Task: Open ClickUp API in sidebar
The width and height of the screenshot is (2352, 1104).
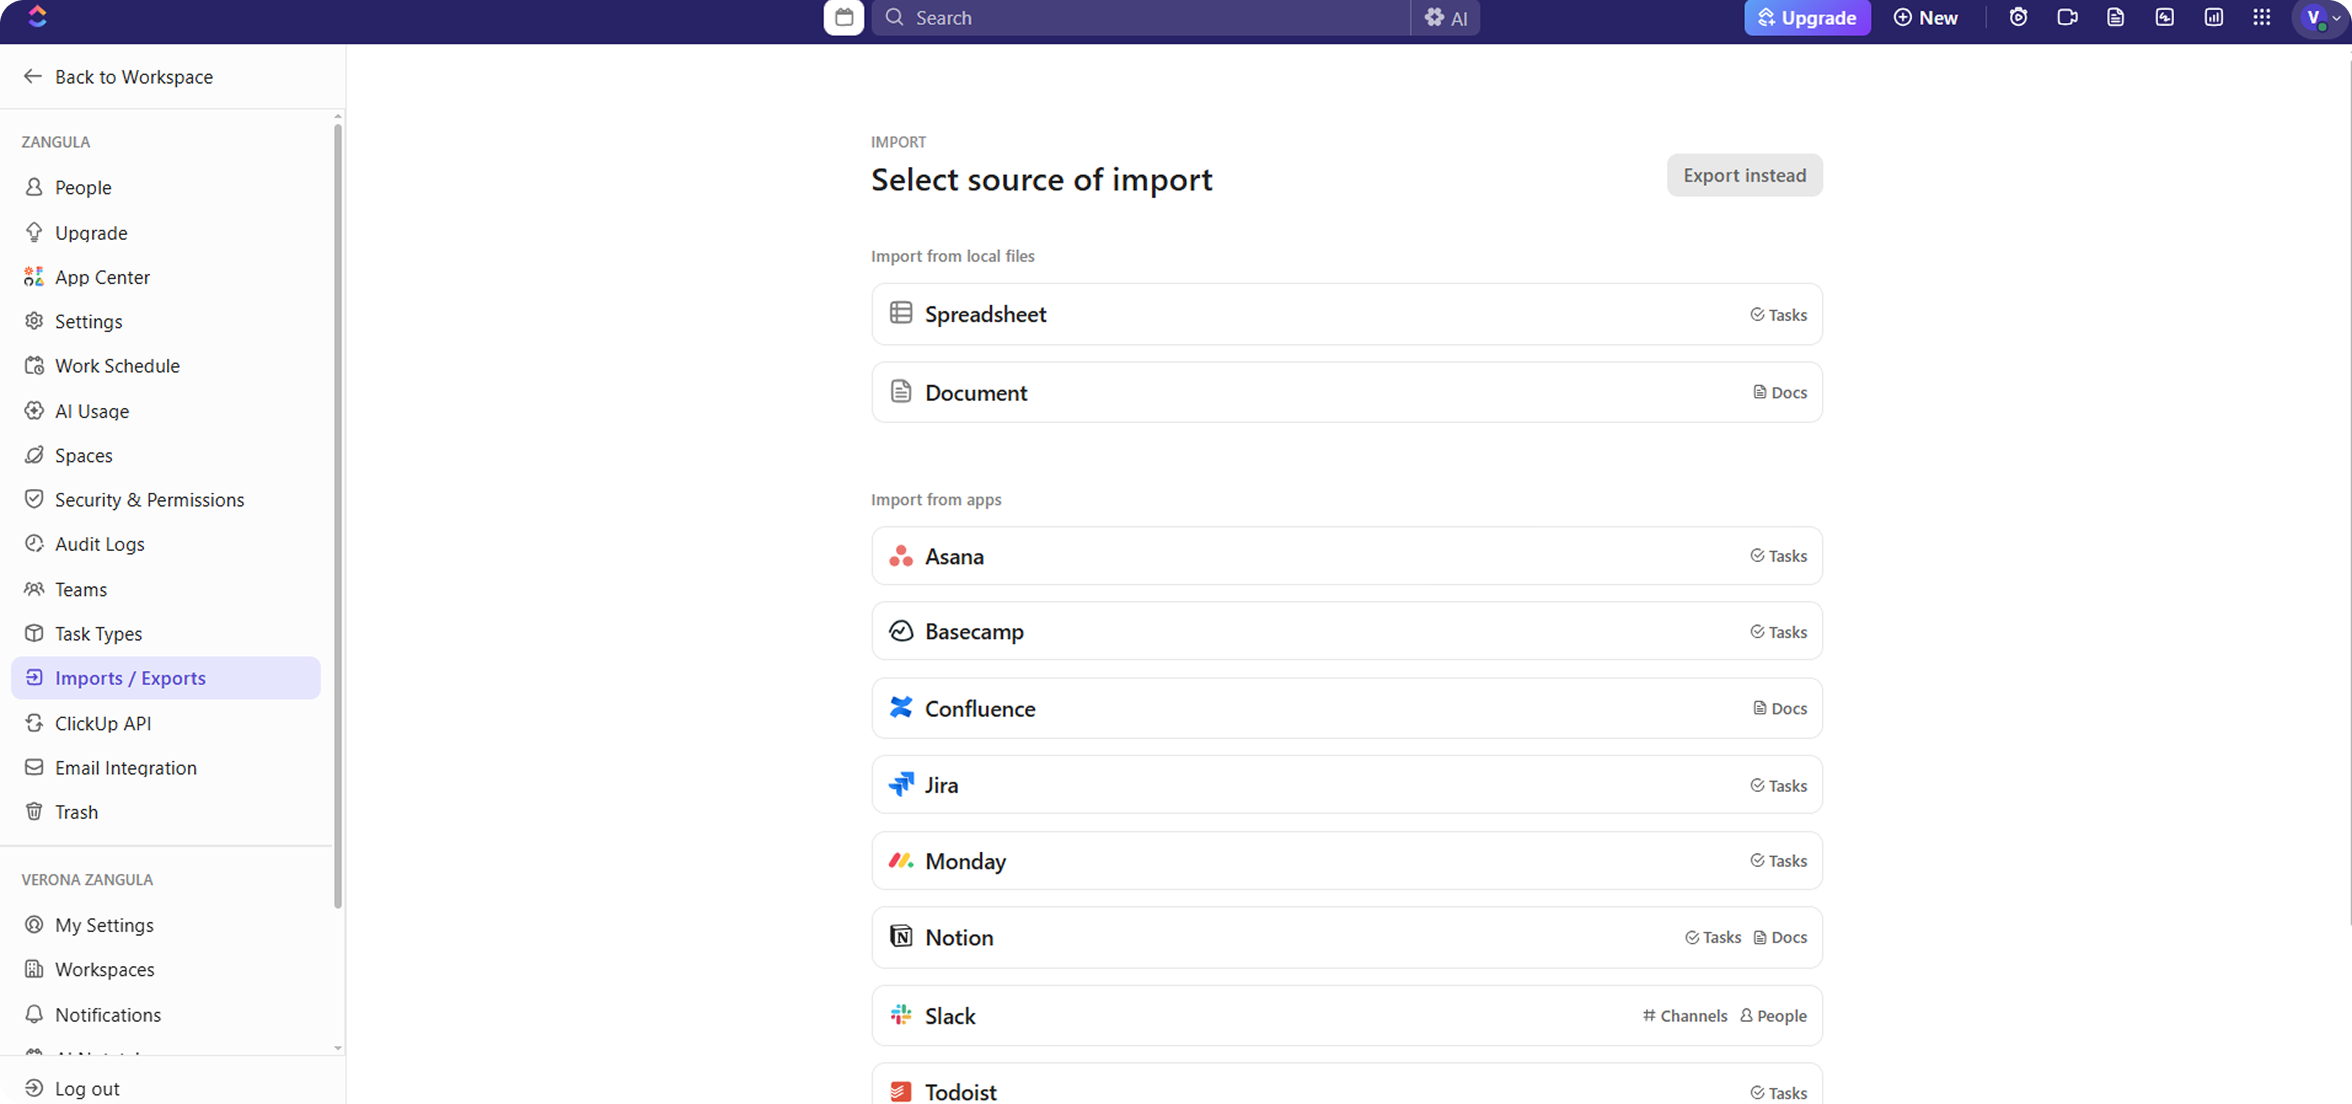Action: 166,723
